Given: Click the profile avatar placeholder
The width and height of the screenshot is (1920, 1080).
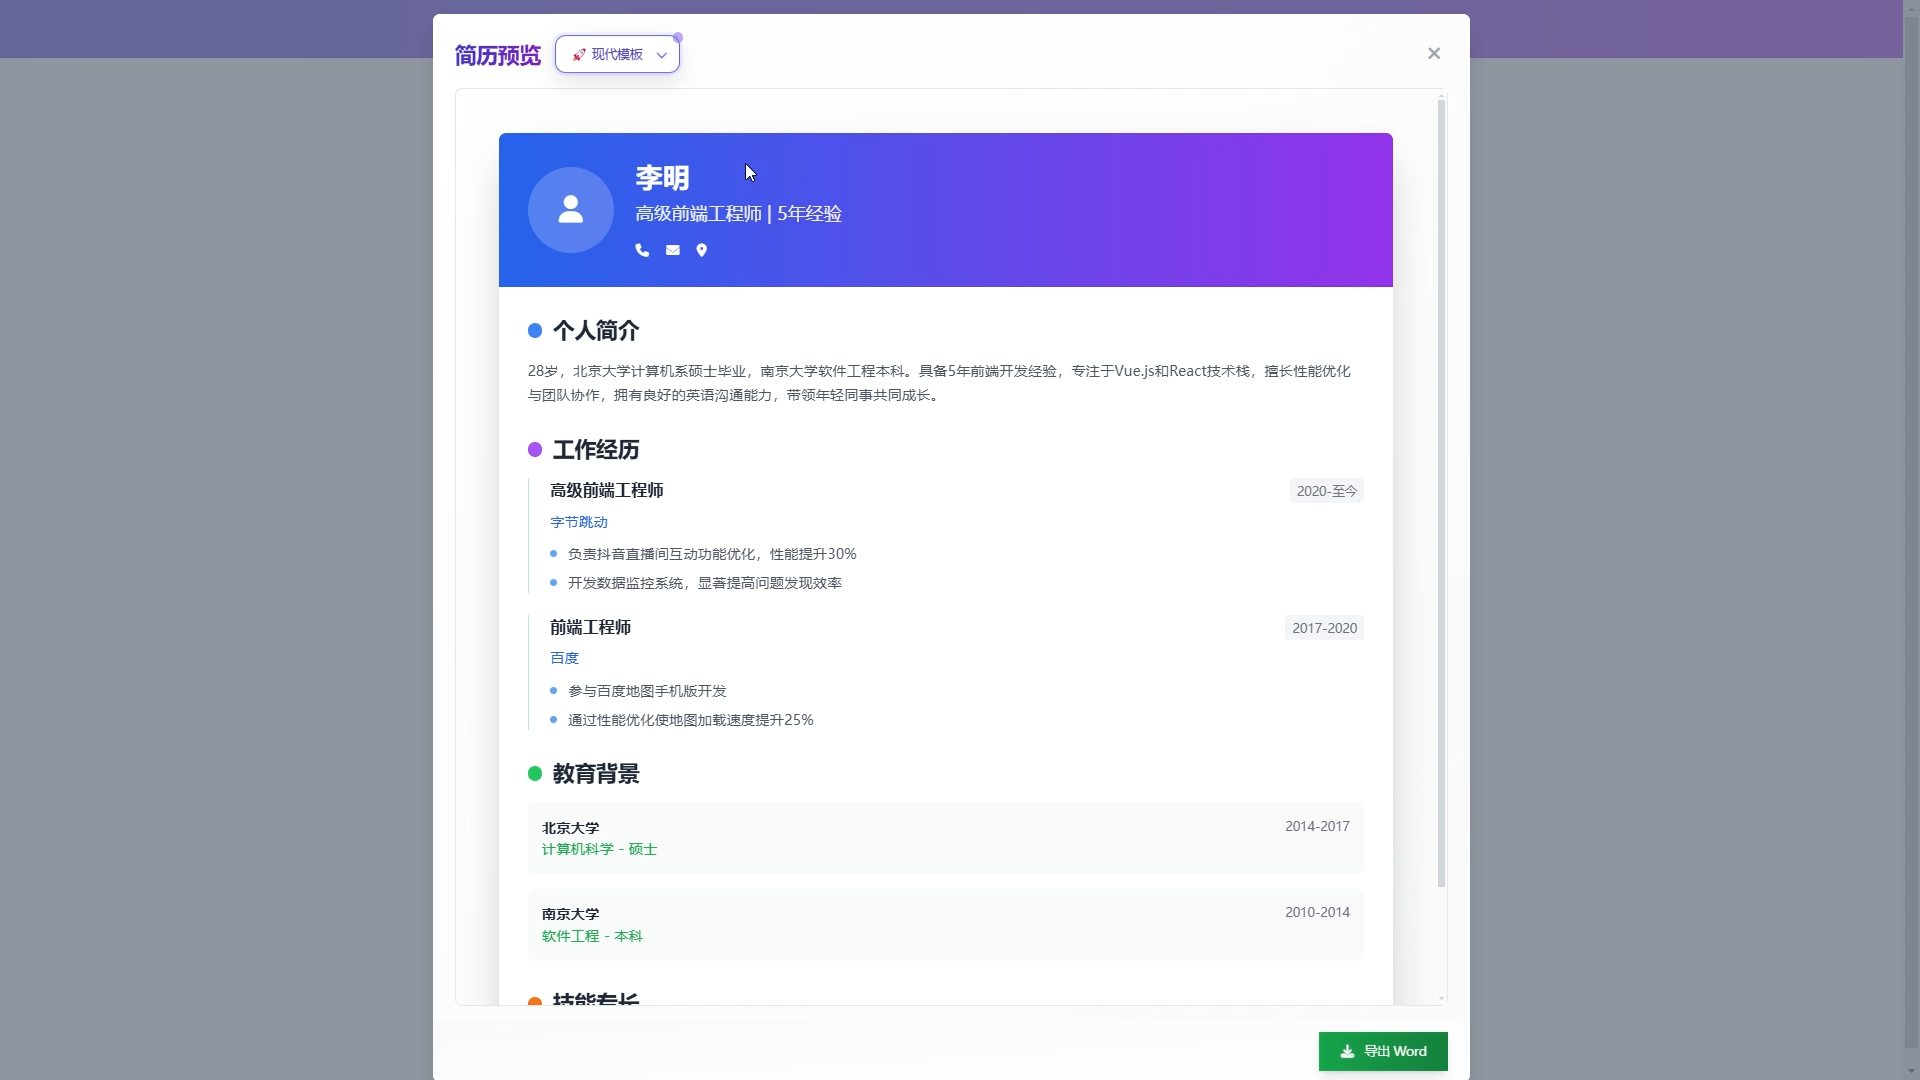Looking at the screenshot, I should point(571,210).
